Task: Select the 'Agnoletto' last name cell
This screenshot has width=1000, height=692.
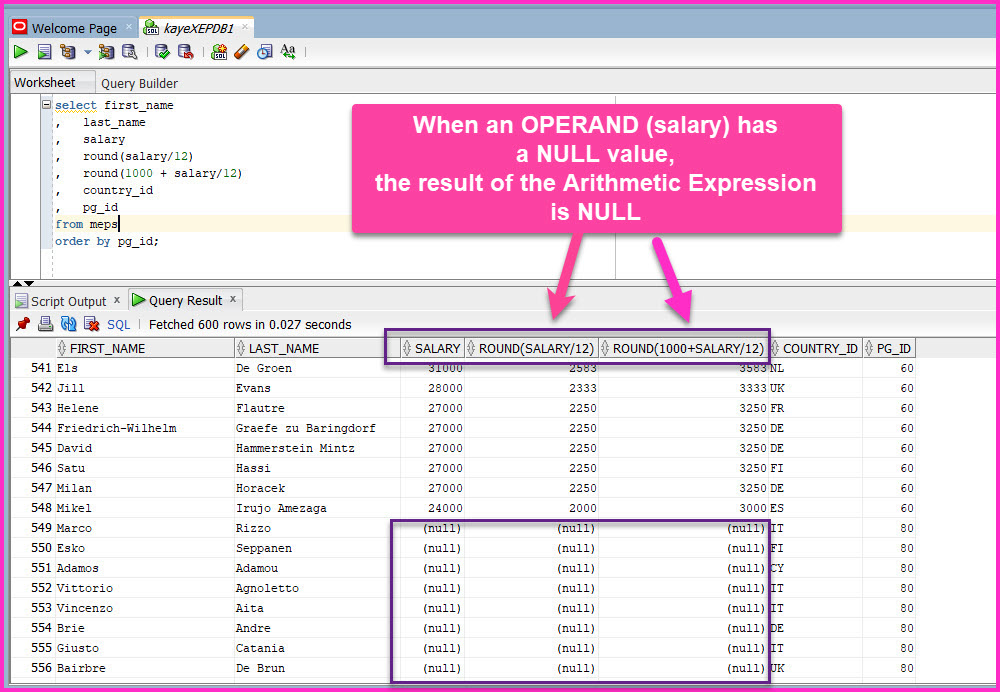Action: (x=318, y=588)
